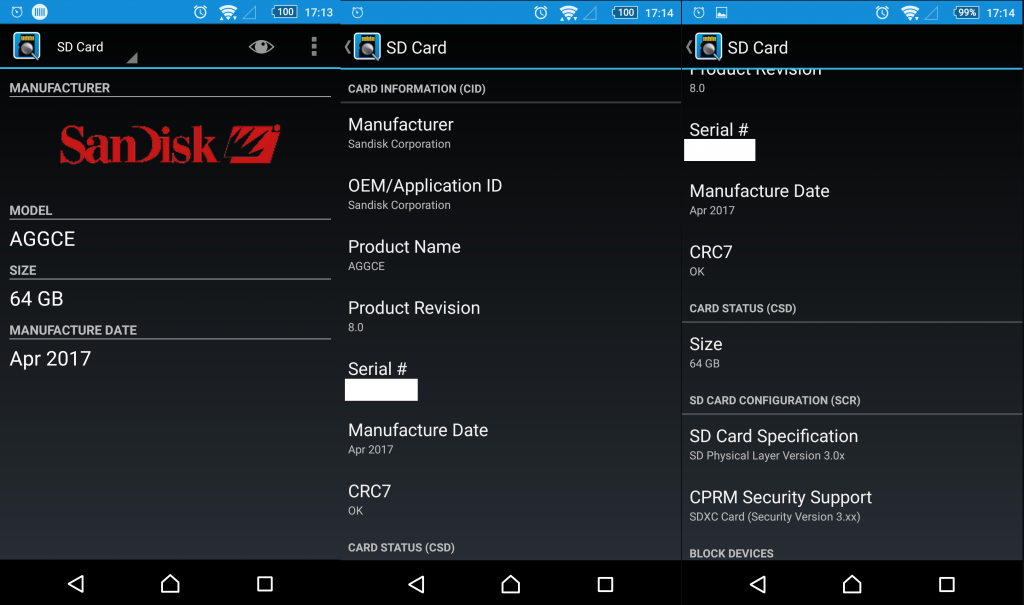Image resolution: width=1024 pixels, height=605 pixels.
Task: Toggle the eye visibility icon in the toolbar
Action: coord(261,46)
